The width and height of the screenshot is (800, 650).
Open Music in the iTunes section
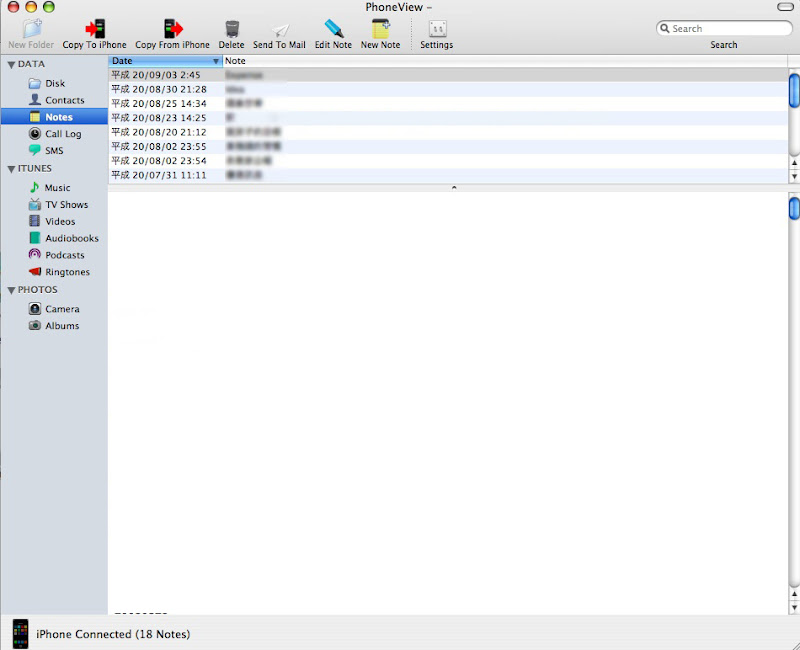(49, 188)
